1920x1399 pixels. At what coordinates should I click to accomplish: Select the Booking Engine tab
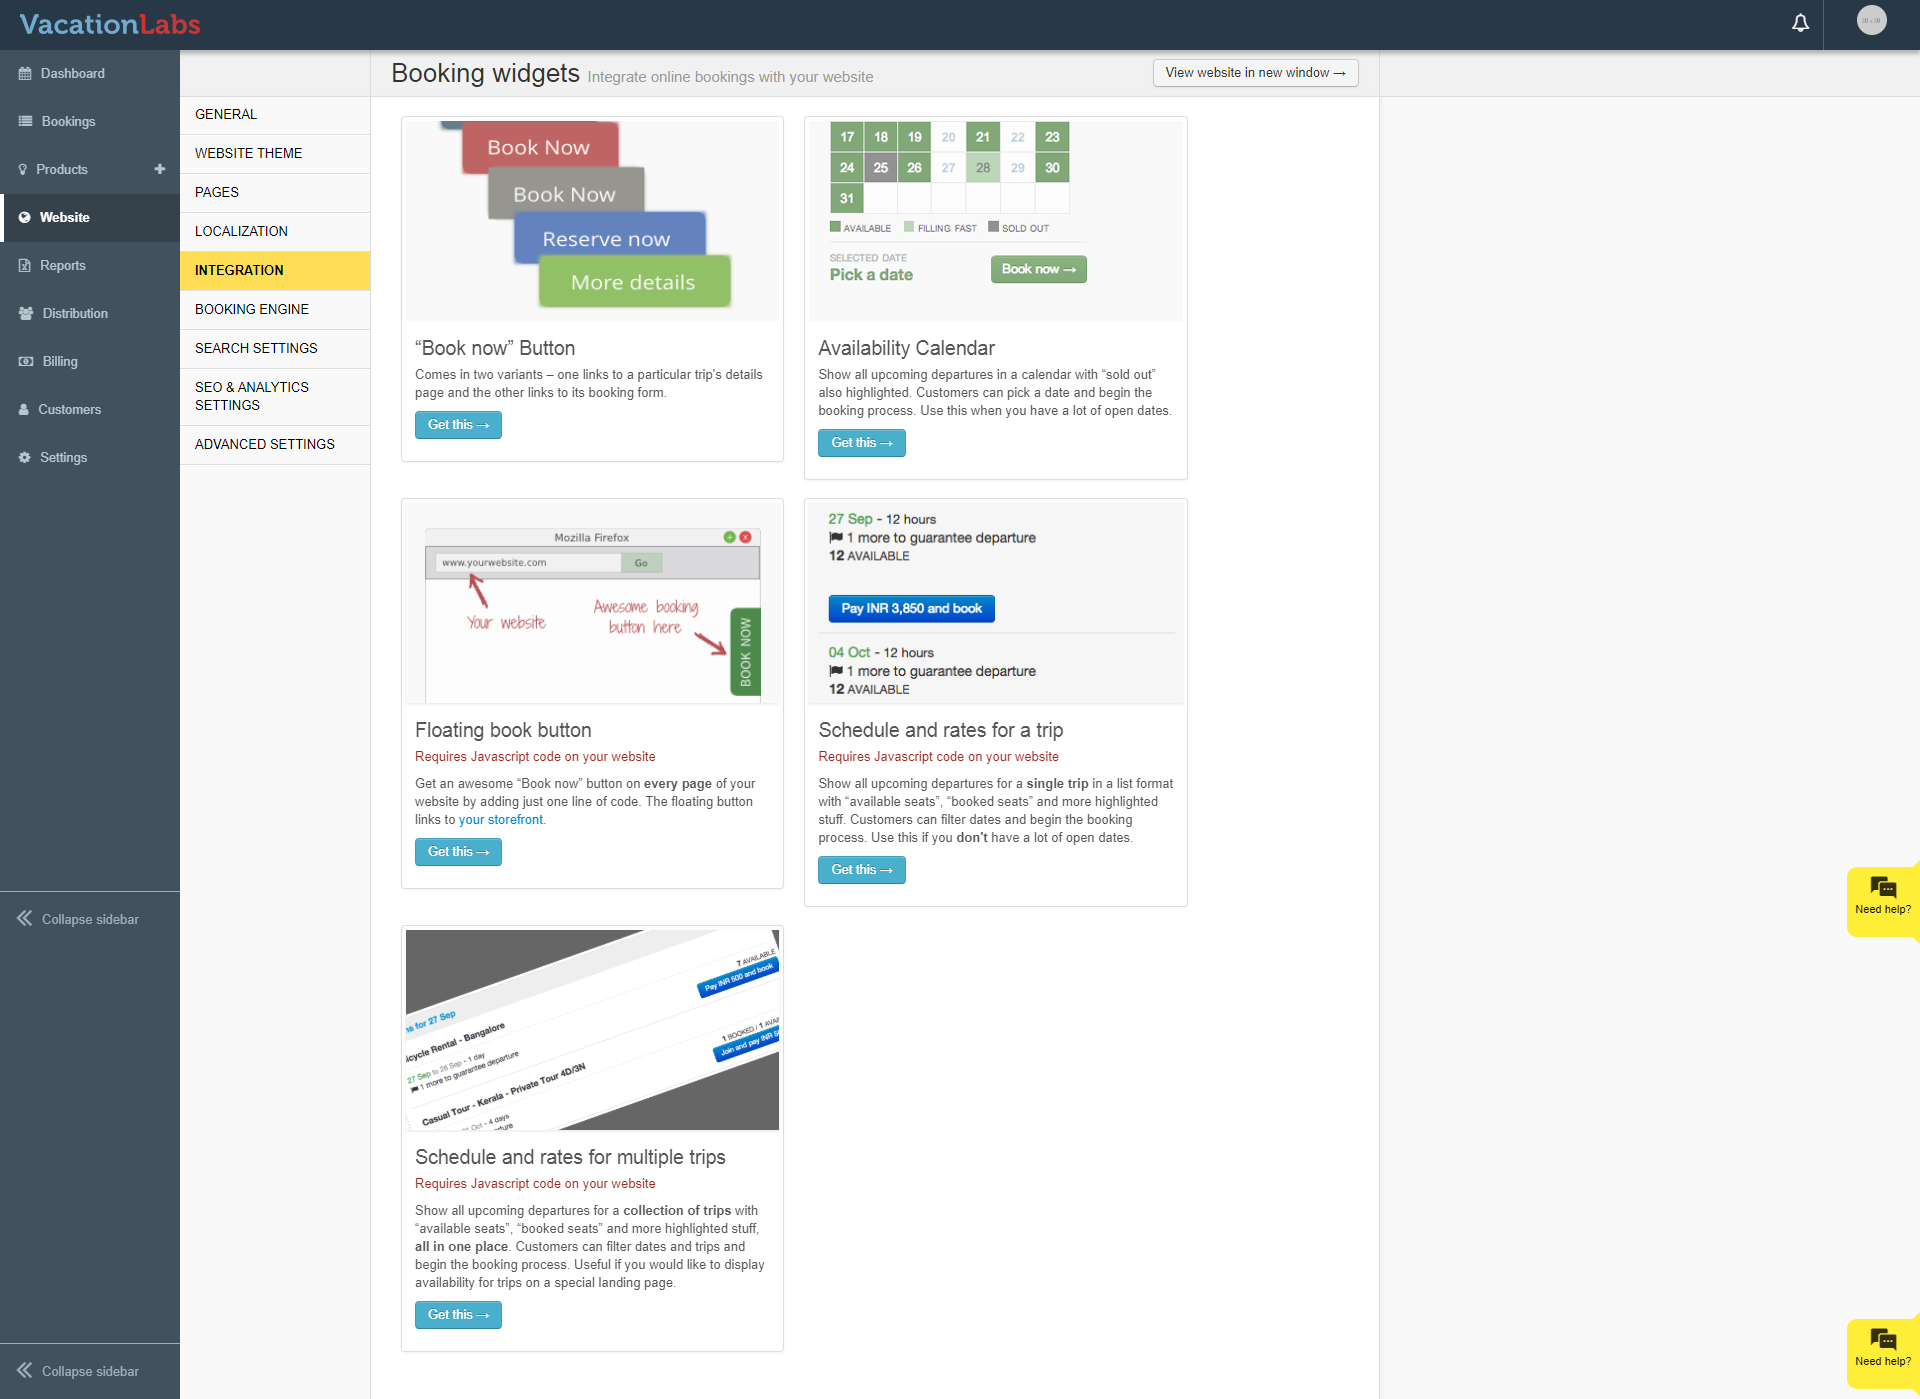coord(252,310)
